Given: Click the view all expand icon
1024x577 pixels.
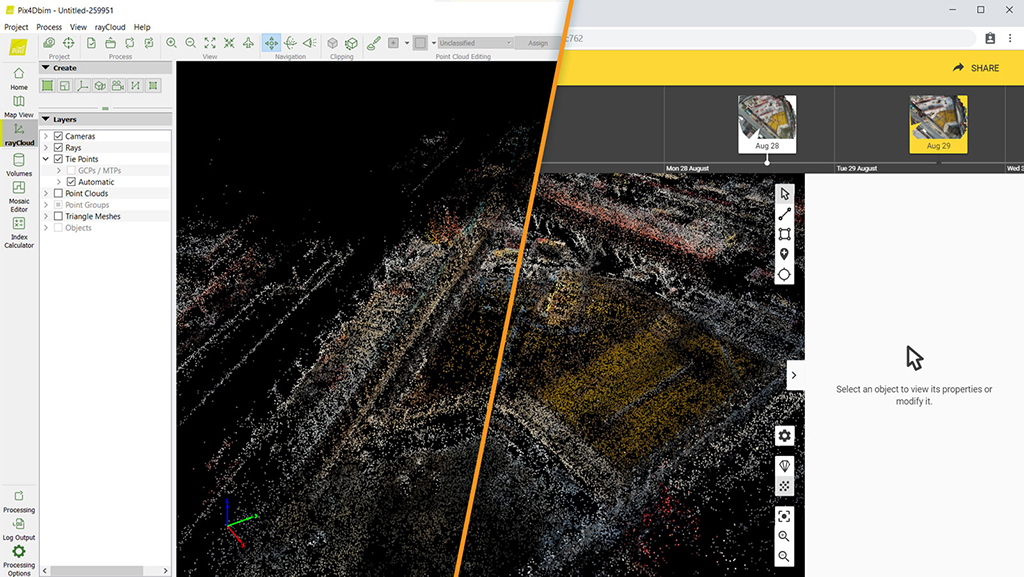Looking at the screenshot, I should (x=210, y=43).
